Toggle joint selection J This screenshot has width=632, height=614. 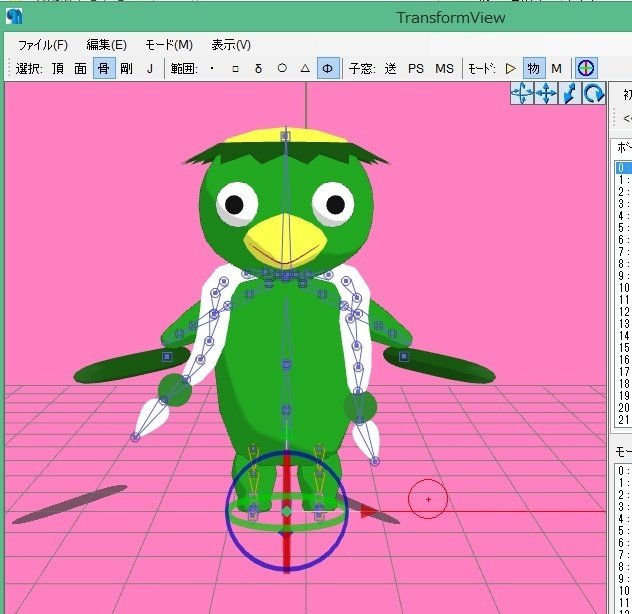click(150, 69)
